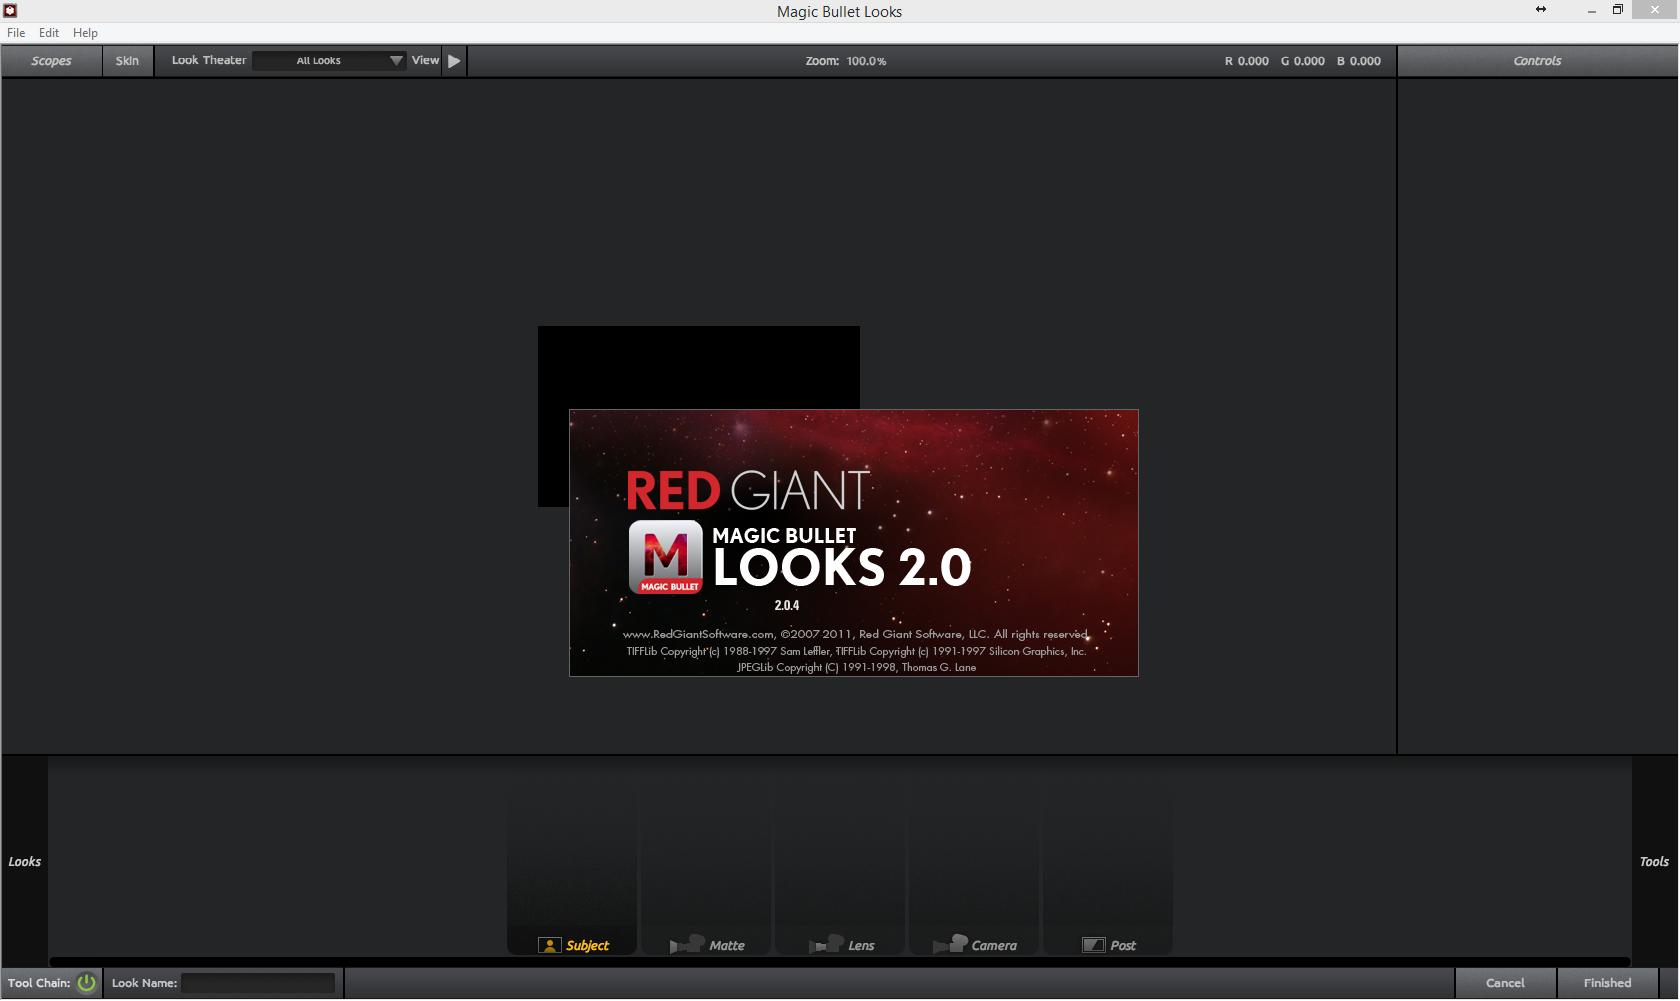This screenshot has width=1680, height=1001.
Task: Click the R 0.000 color readout
Action: point(1246,61)
